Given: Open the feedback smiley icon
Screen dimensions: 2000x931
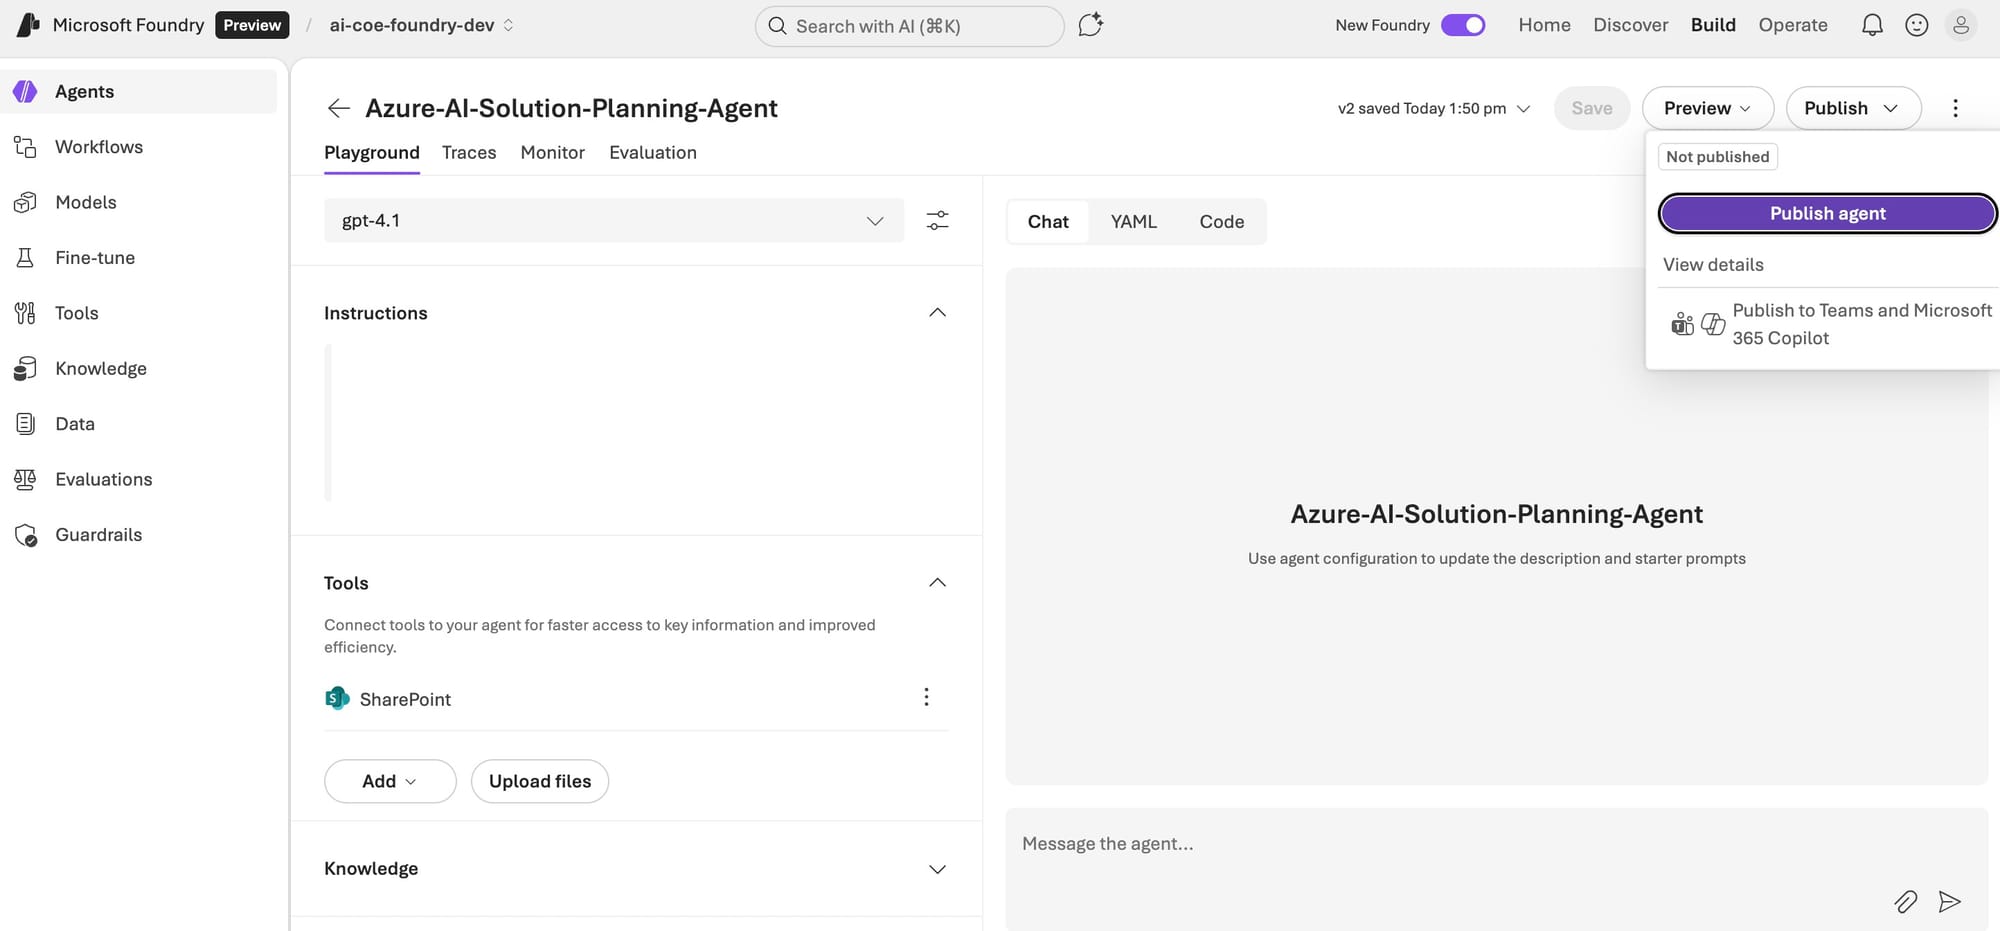Looking at the screenshot, I should [x=1916, y=25].
